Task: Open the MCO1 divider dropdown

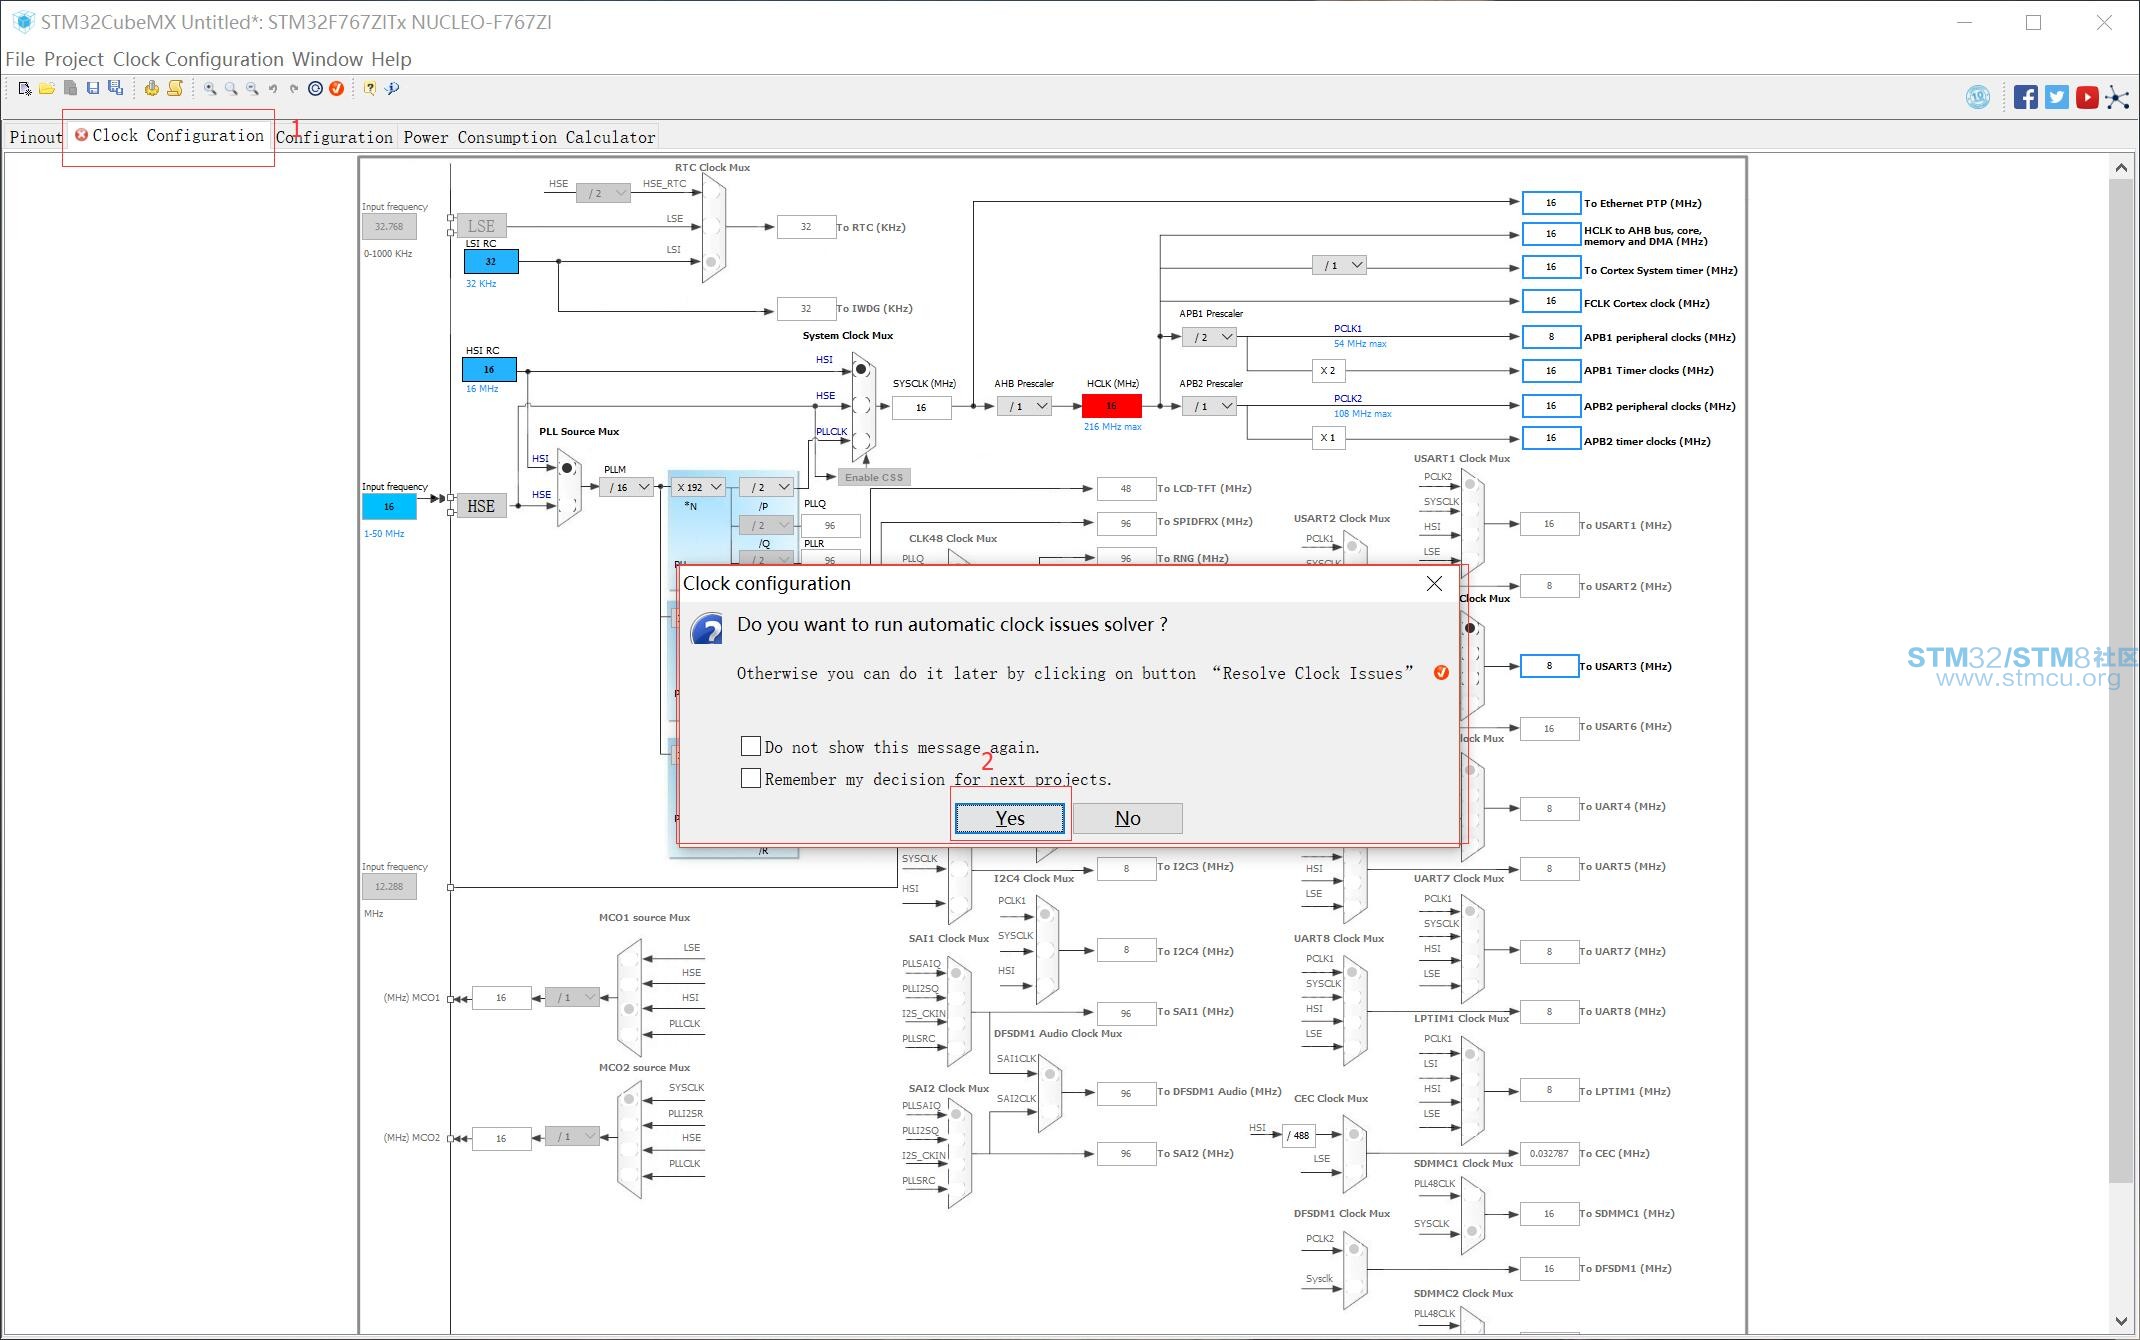Action: [x=572, y=997]
